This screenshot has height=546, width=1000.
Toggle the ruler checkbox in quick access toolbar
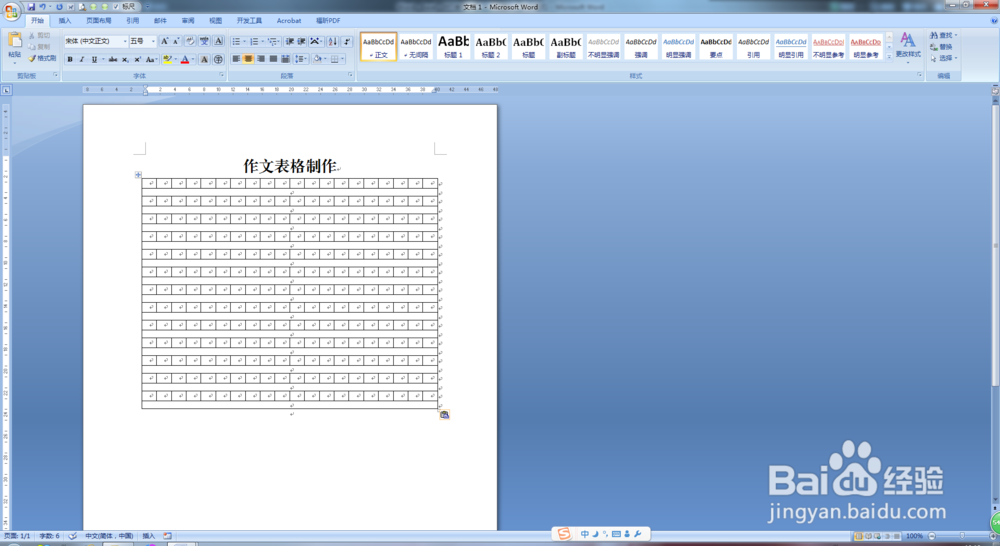(x=116, y=6)
